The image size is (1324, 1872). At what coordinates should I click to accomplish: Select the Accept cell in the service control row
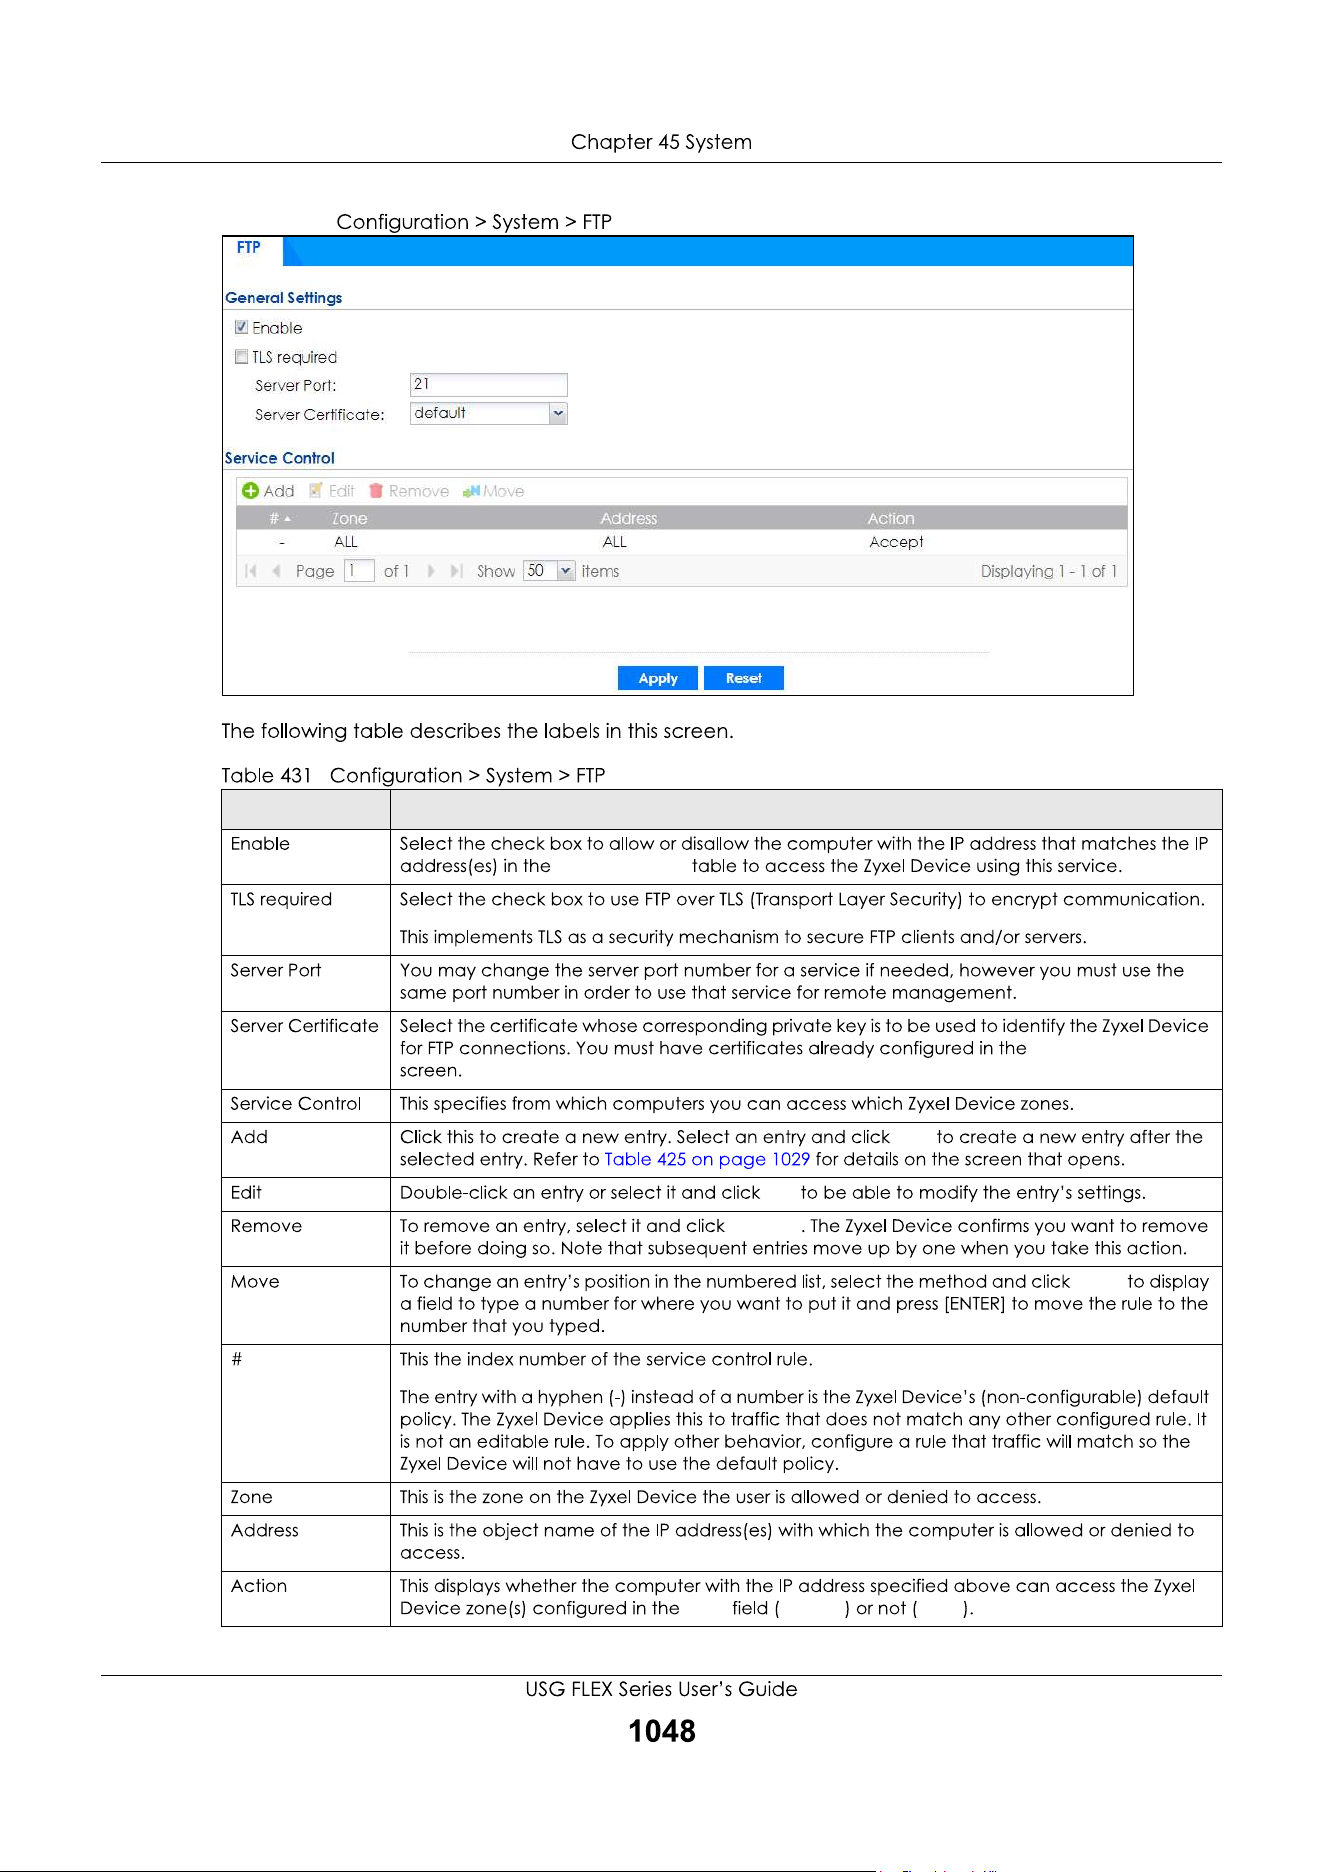tap(896, 542)
